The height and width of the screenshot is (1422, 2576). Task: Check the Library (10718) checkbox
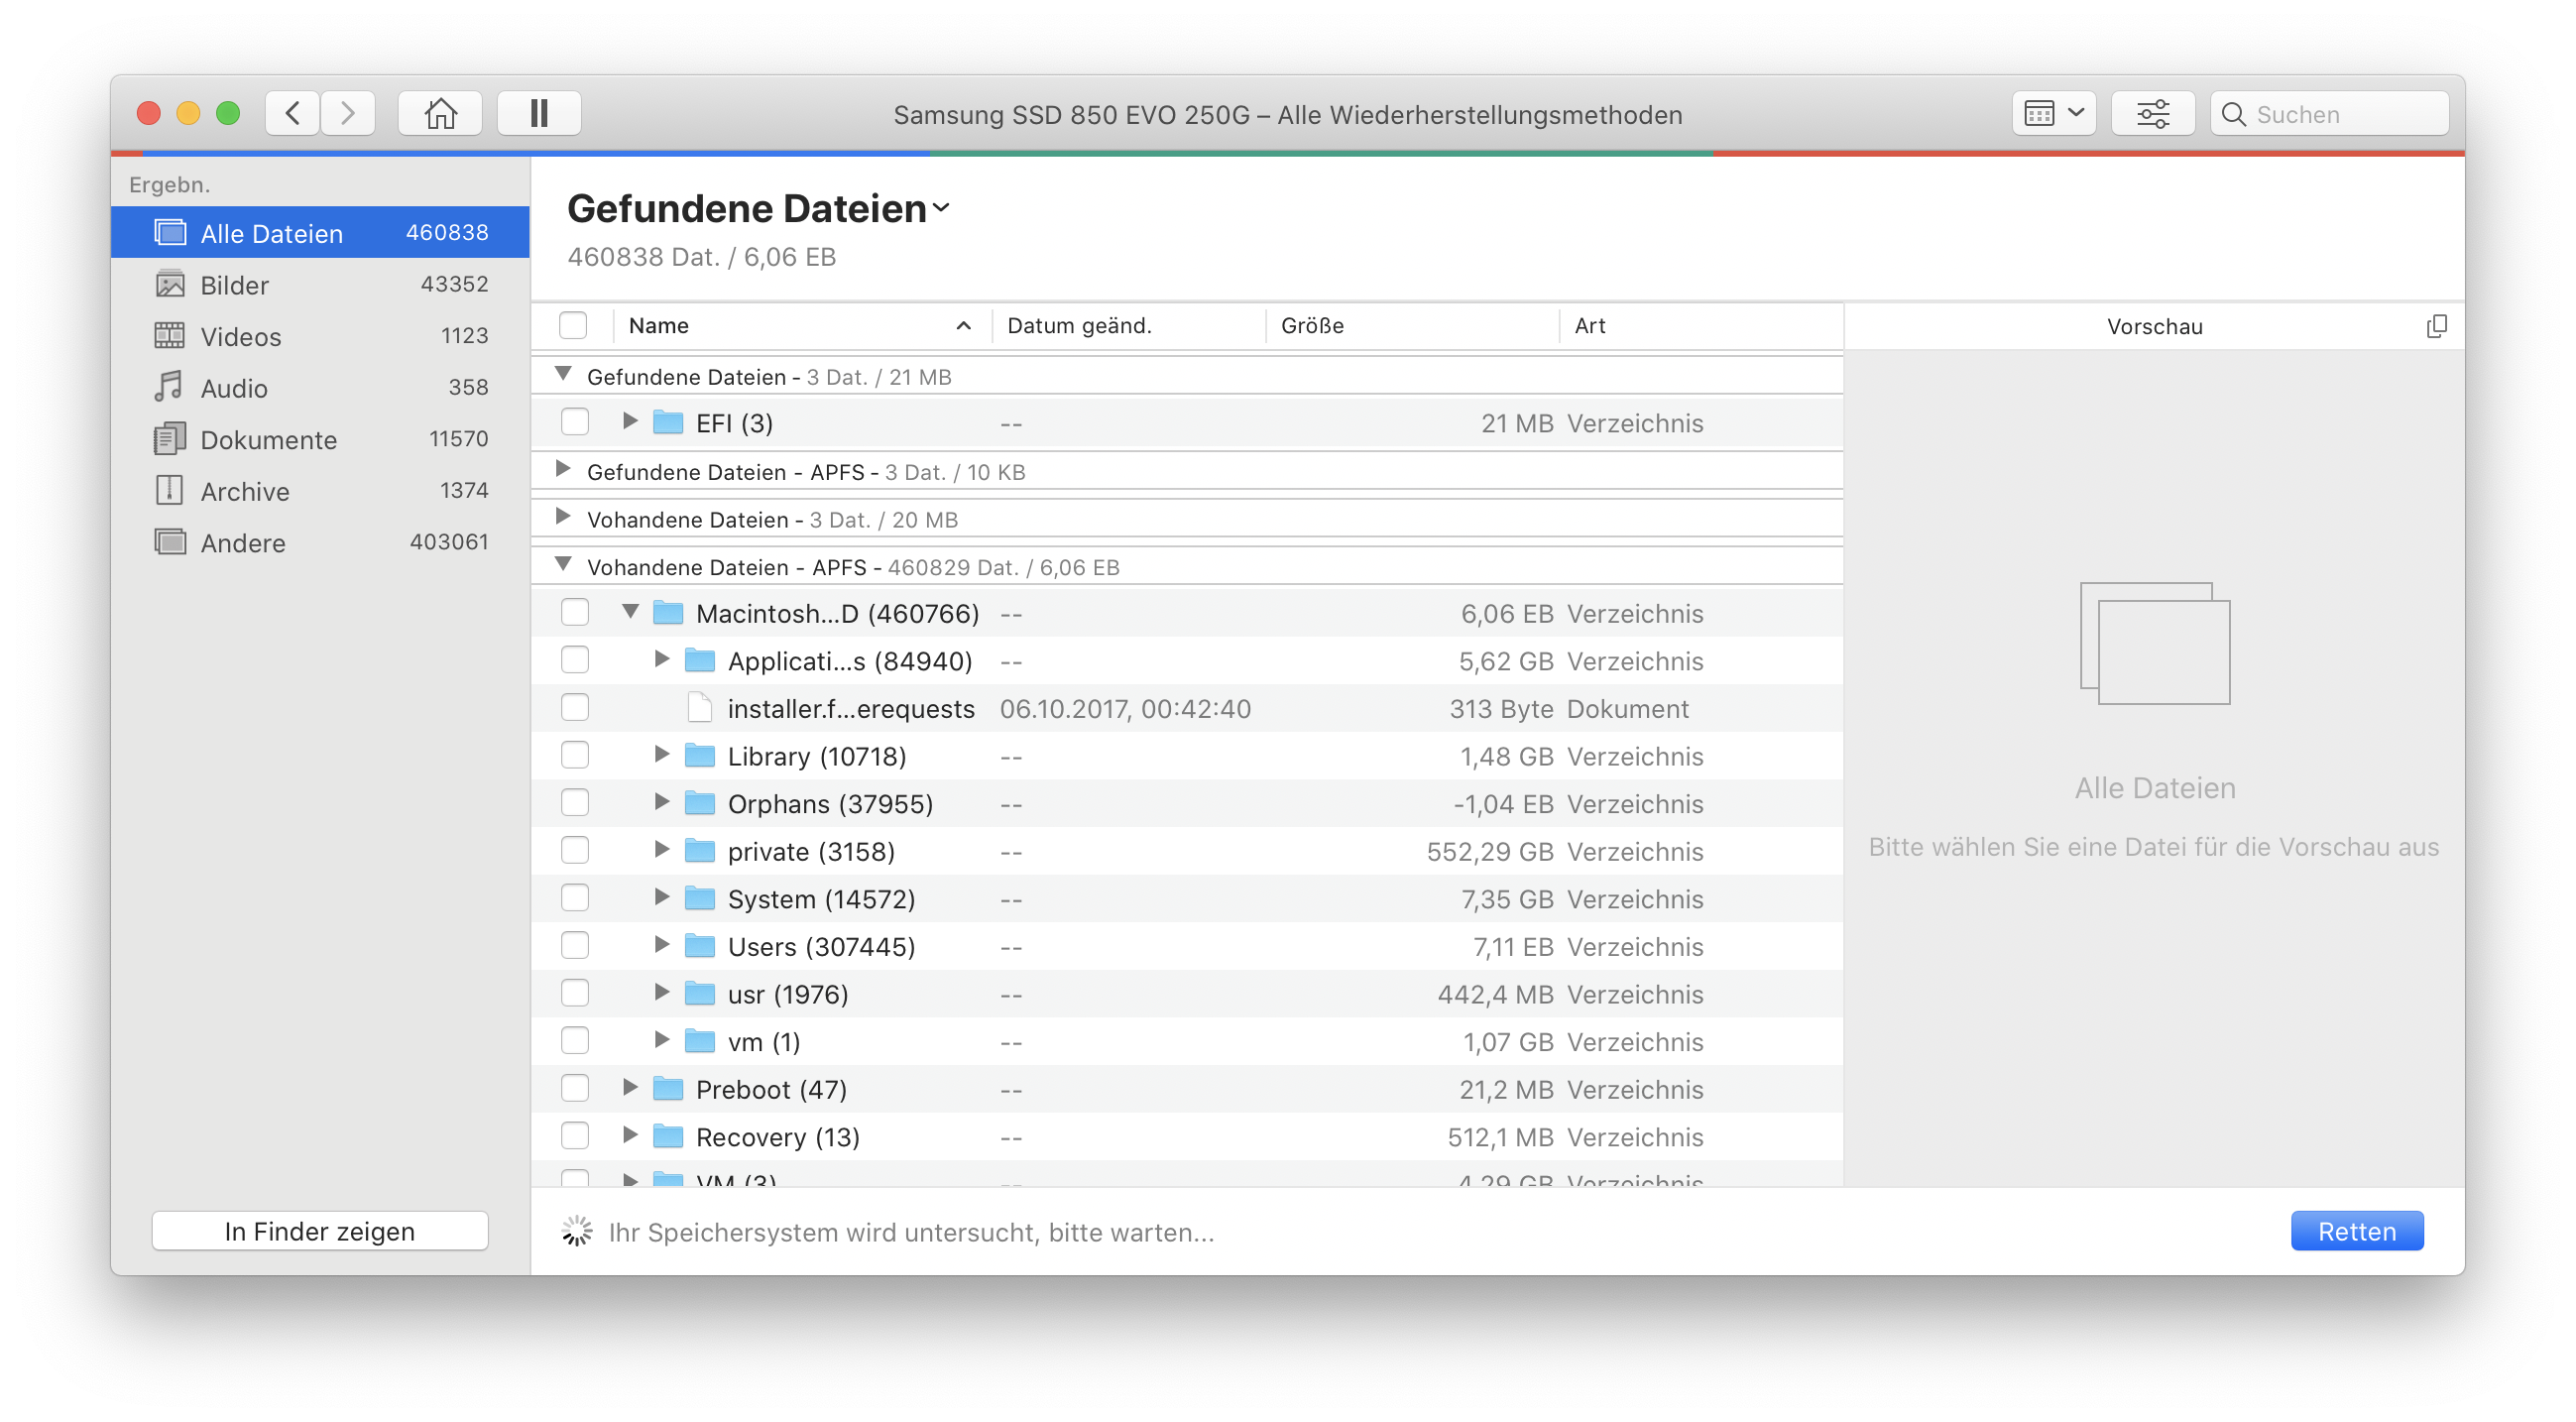[575, 755]
